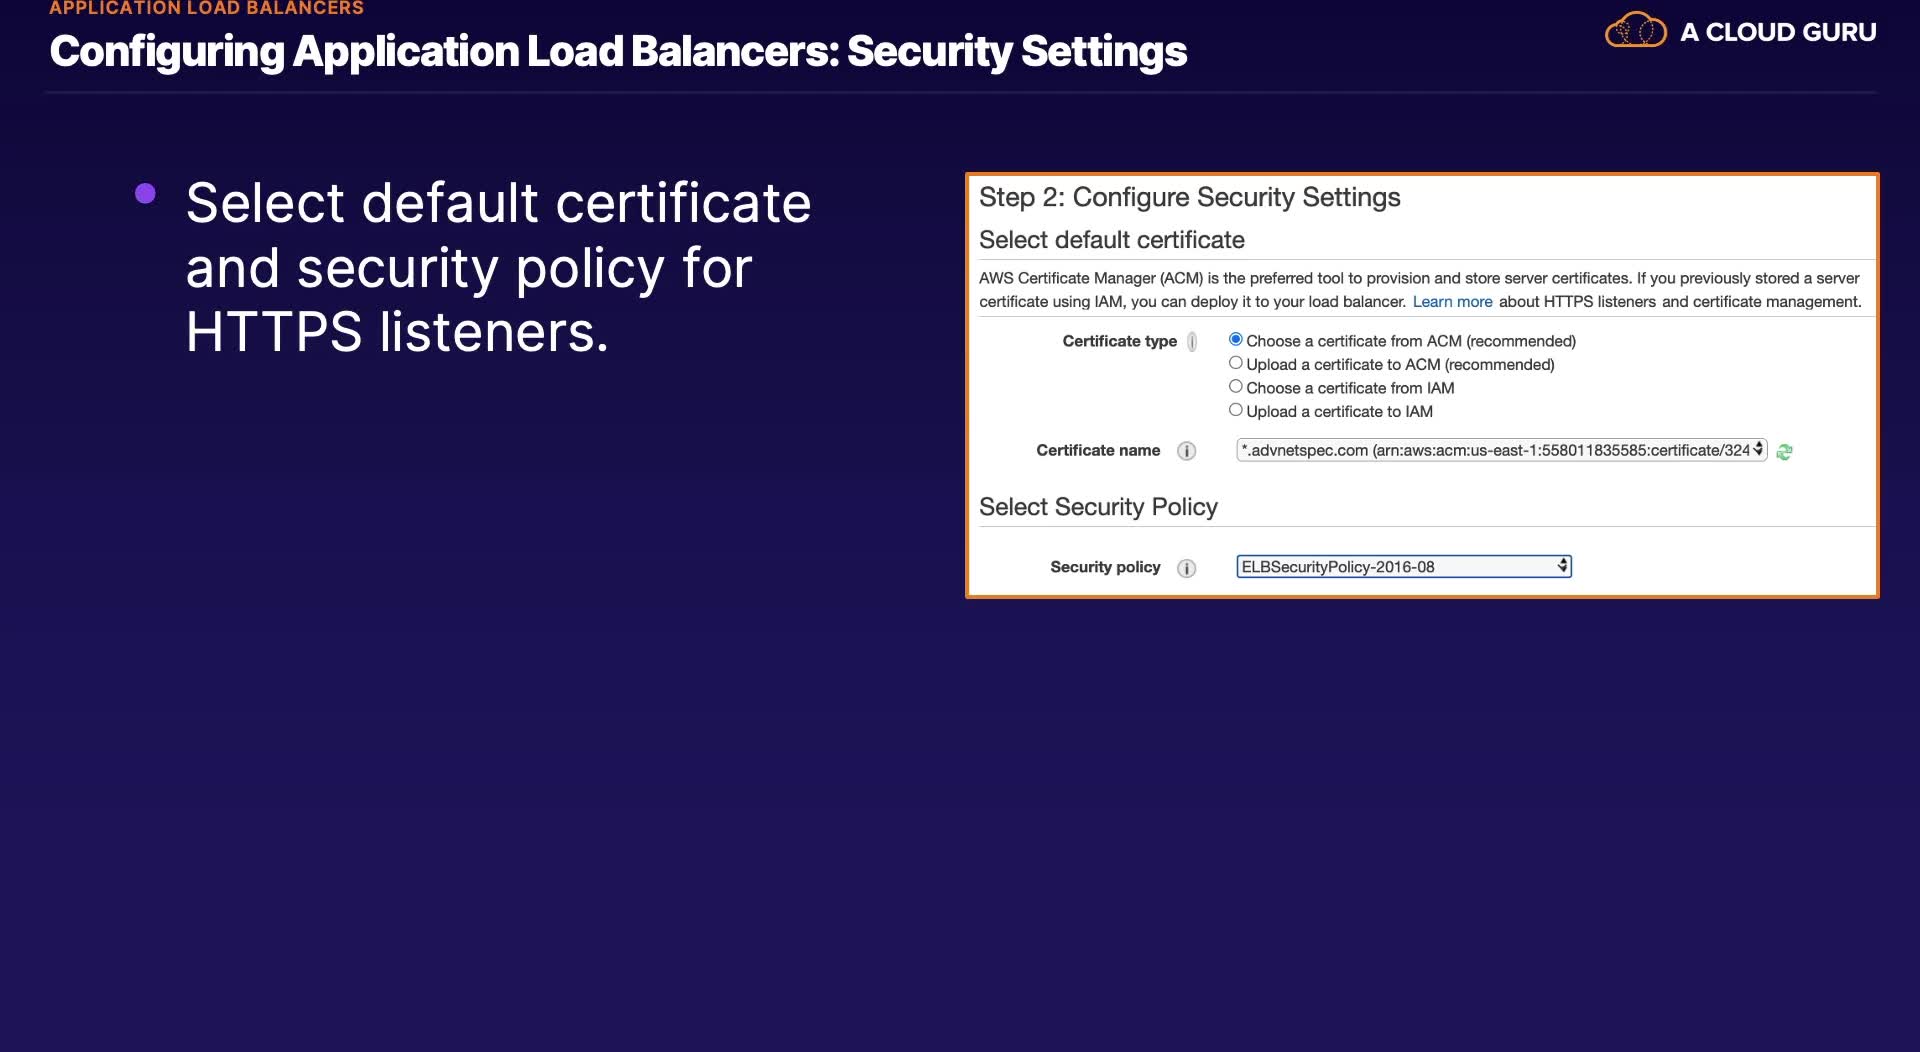Click the slide title about Security Settings
Screen dimensions: 1920x1052
point(618,52)
